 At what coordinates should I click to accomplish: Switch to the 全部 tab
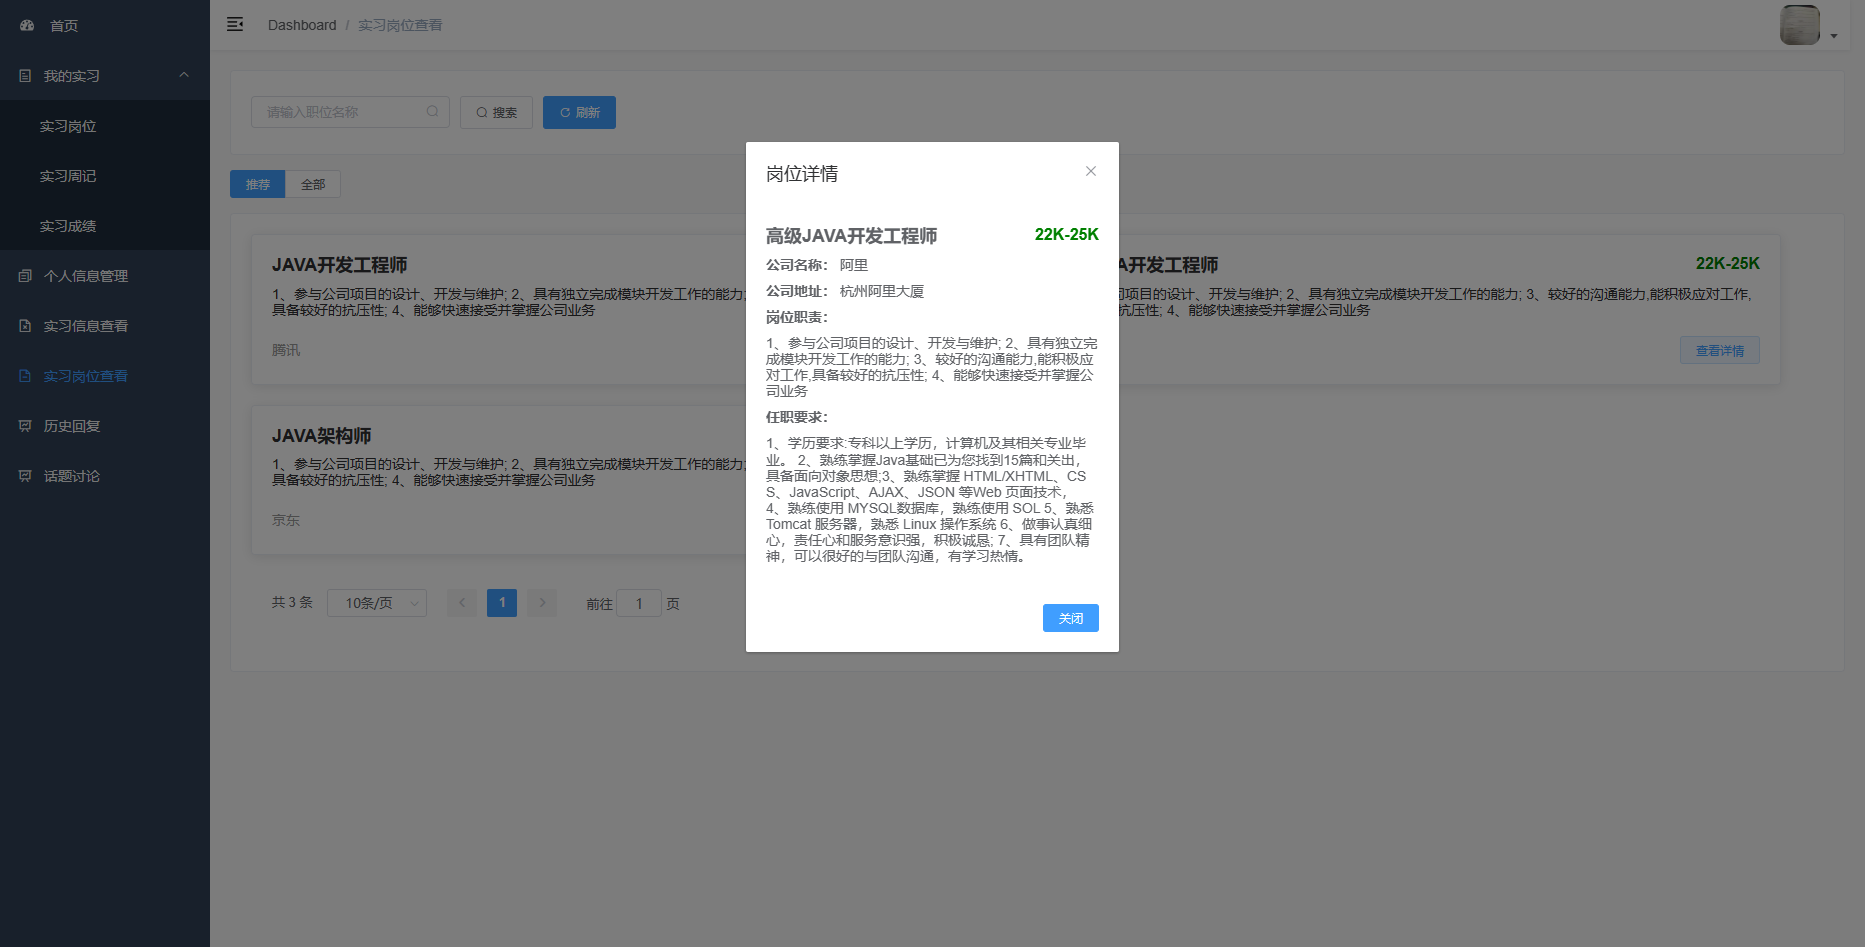[313, 184]
